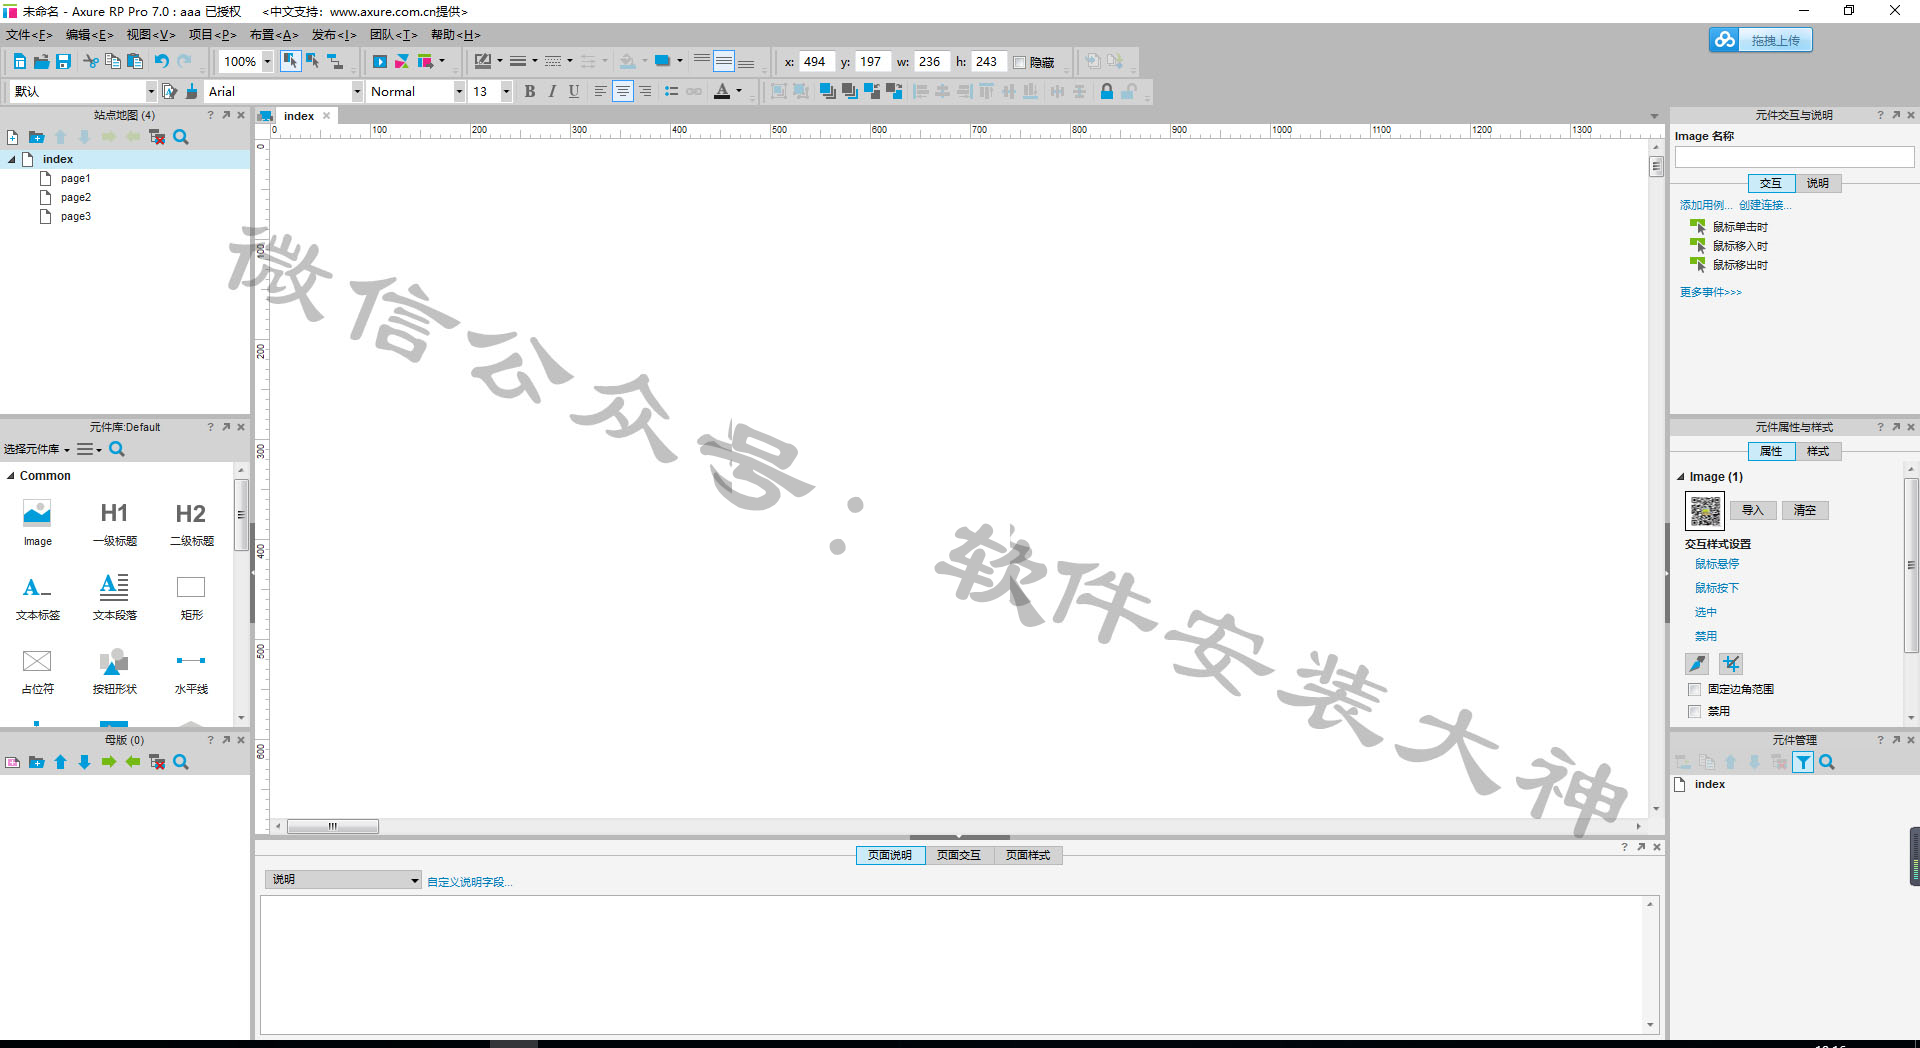This screenshot has height=1048, width=1920.
Task: Collapse the index page tree node
Action: (12, 159)
